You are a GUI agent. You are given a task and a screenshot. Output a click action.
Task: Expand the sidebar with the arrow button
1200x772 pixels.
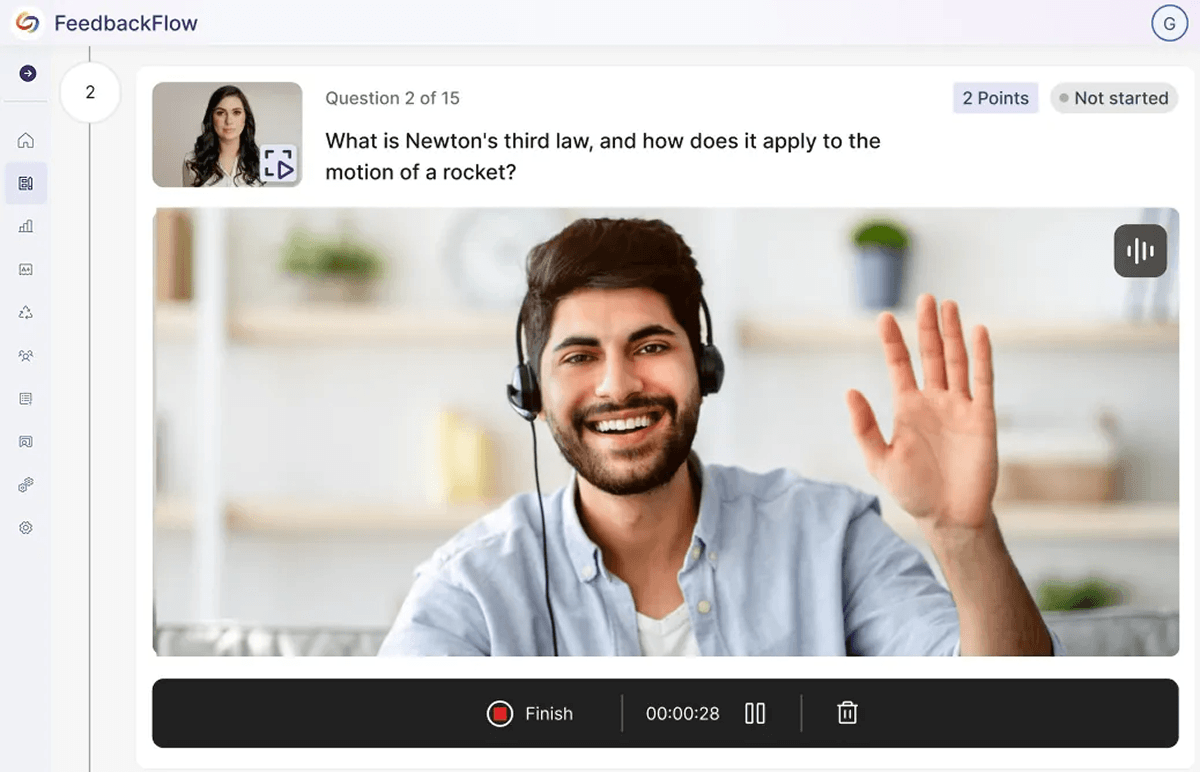[x=27, y=73]
